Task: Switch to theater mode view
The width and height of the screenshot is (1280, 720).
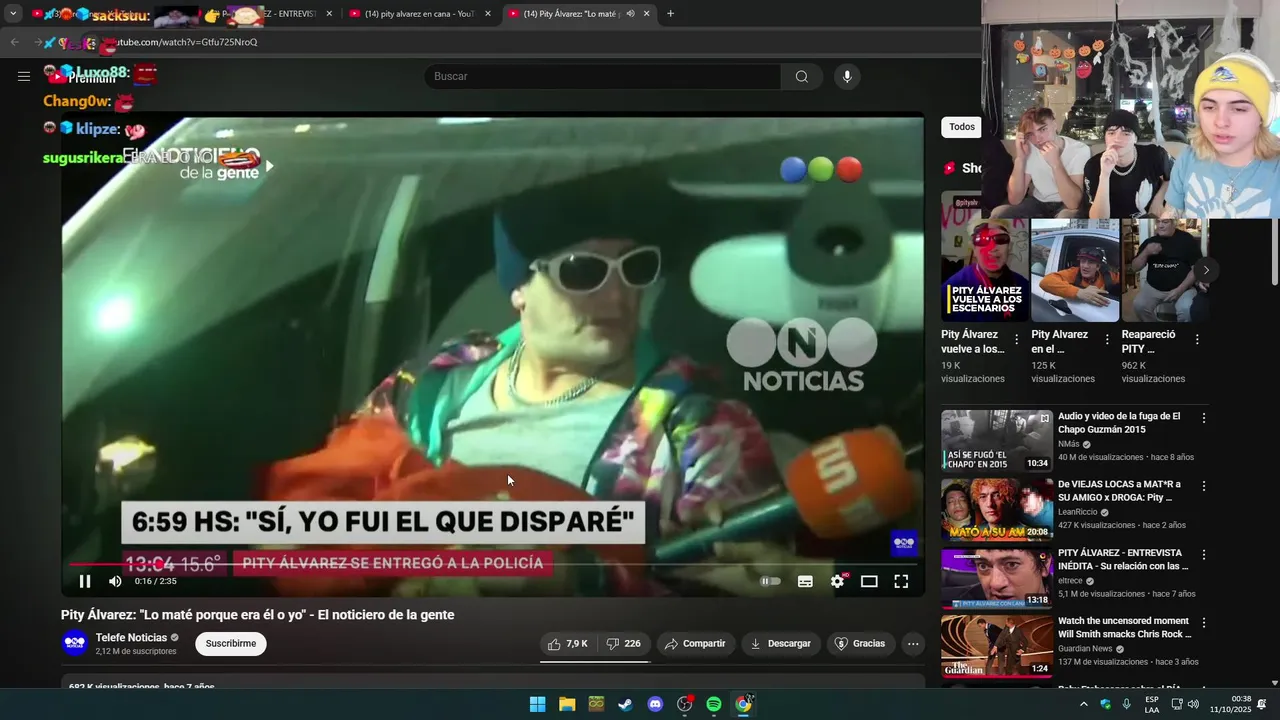Action: pos(869,581)
